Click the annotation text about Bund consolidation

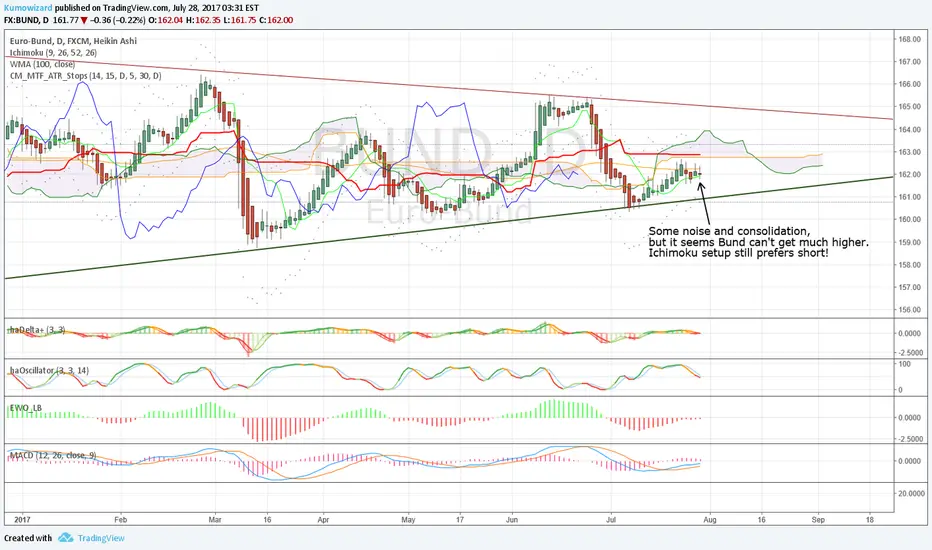758,242
